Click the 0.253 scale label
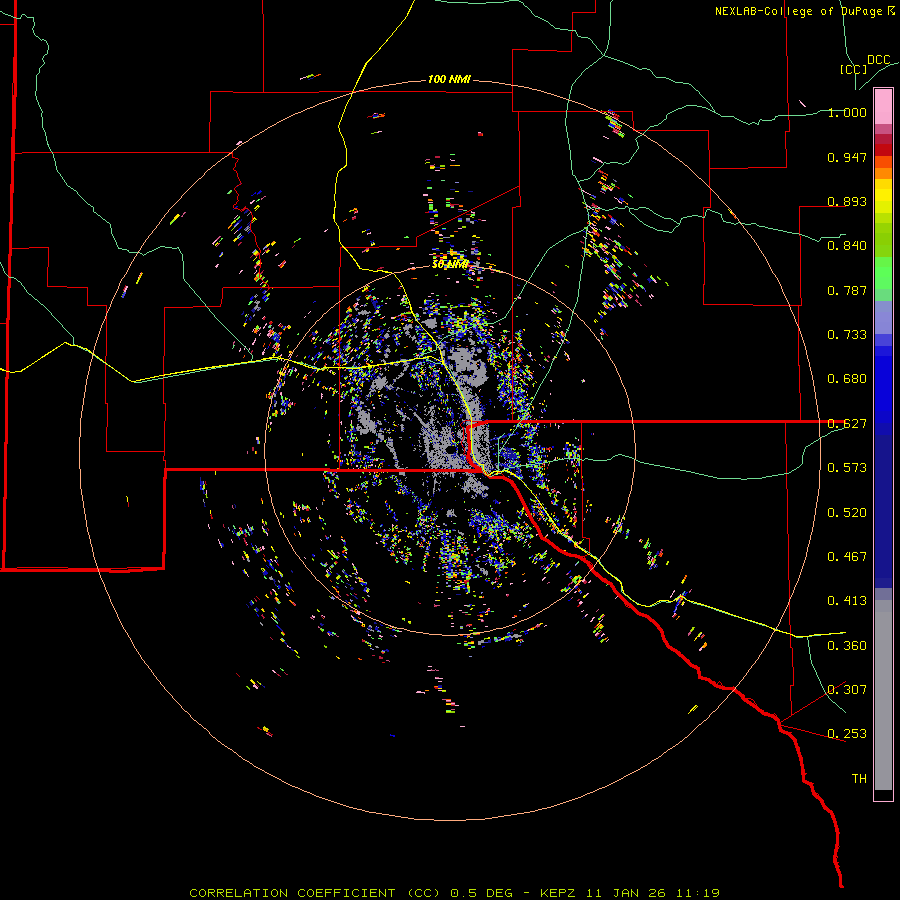This screenshot has width=900, height=900. click(x=847, y=734)
